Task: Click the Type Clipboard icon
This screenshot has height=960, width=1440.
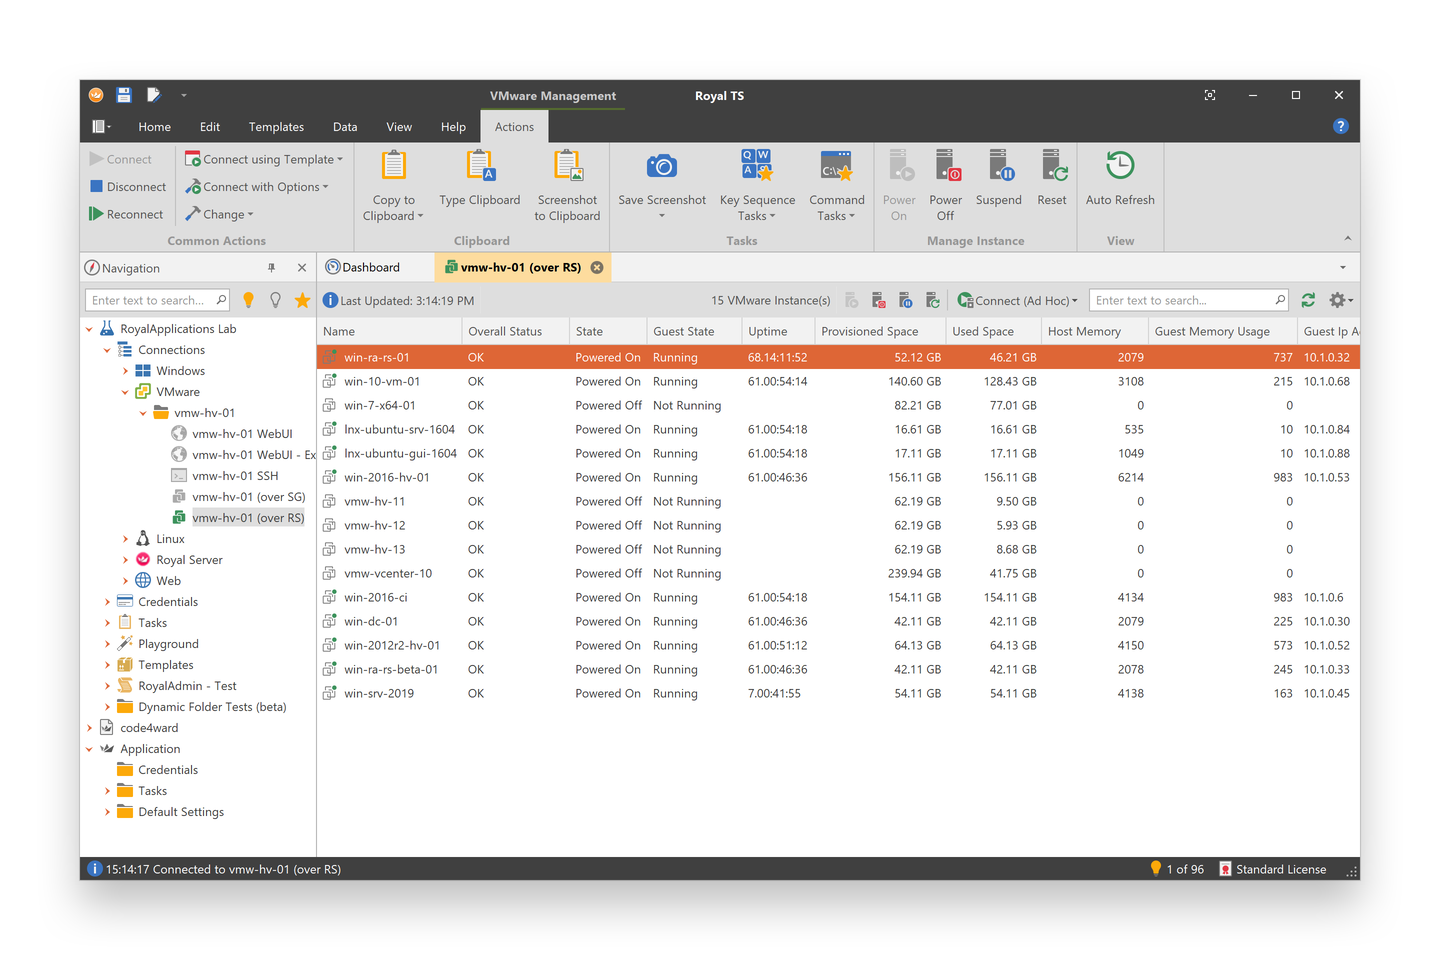Action: 480,167
